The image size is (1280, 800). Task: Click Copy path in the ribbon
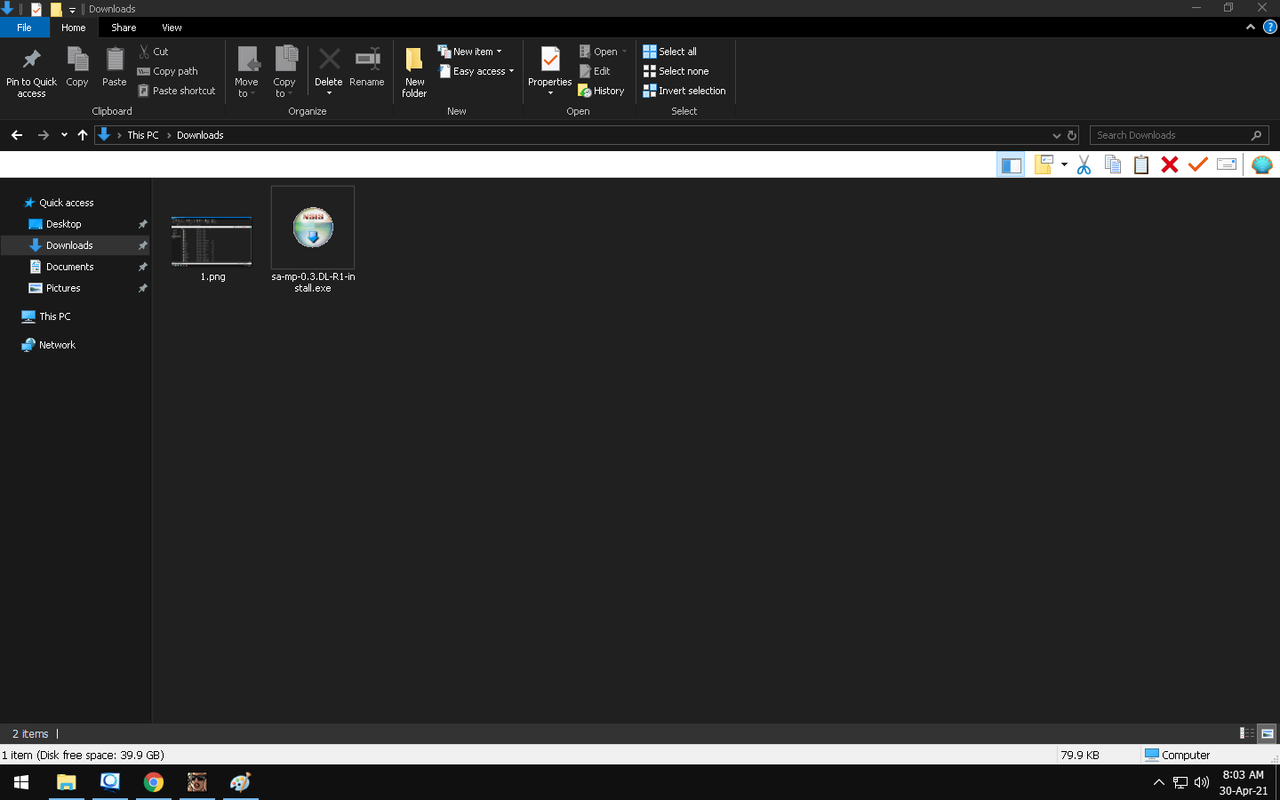tap(168, 71)
